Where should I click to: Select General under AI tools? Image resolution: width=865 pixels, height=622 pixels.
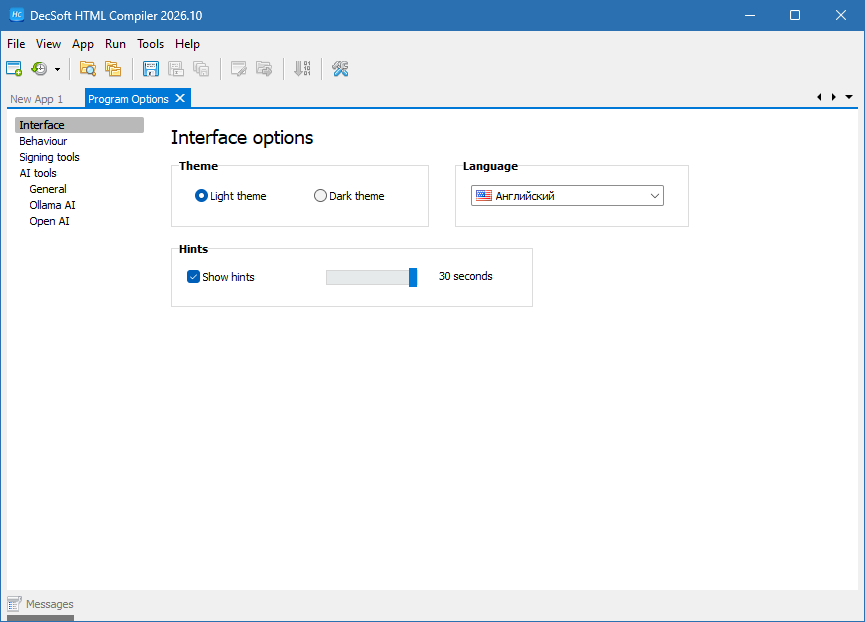point(48,189)
